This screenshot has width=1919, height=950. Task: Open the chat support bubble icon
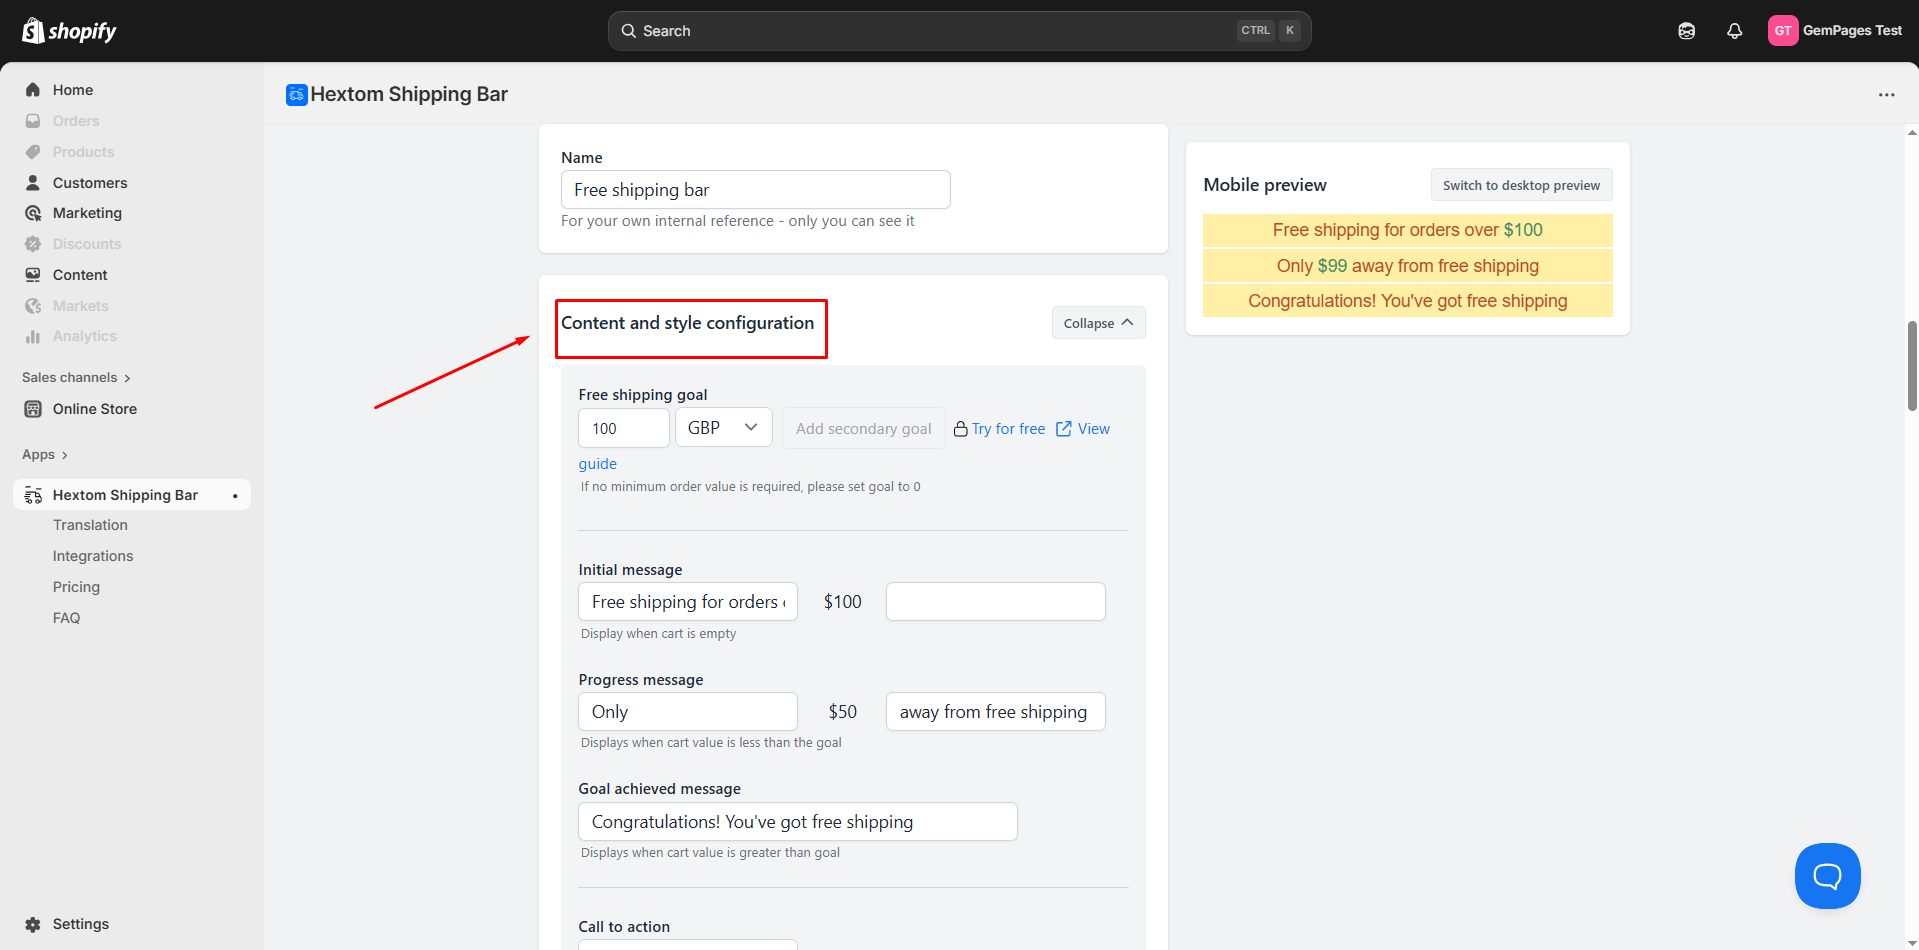click(1827, 876)
